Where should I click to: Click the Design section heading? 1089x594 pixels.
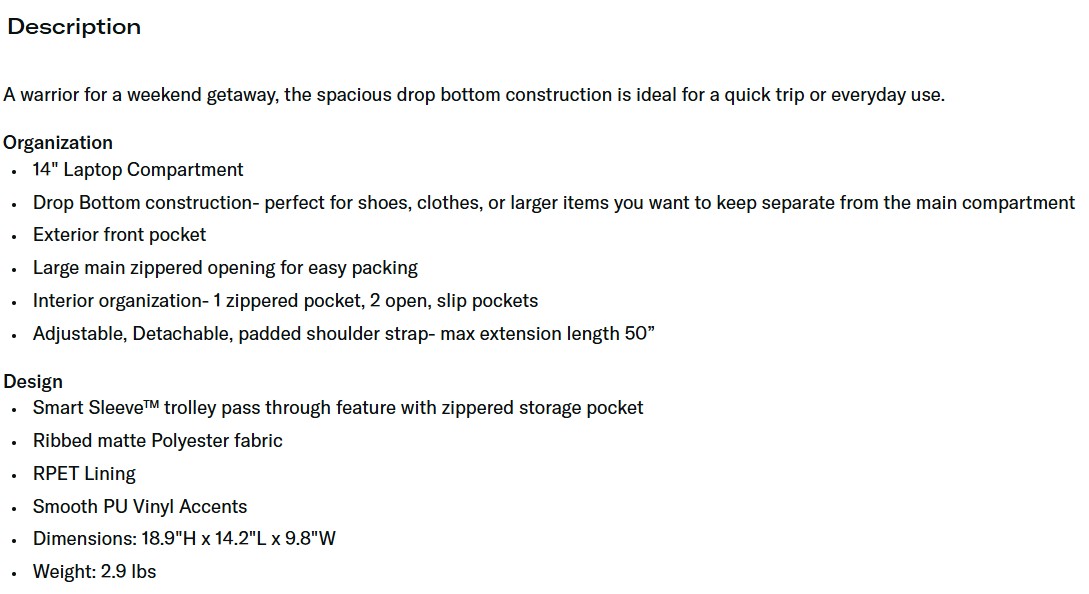[33, 381]
